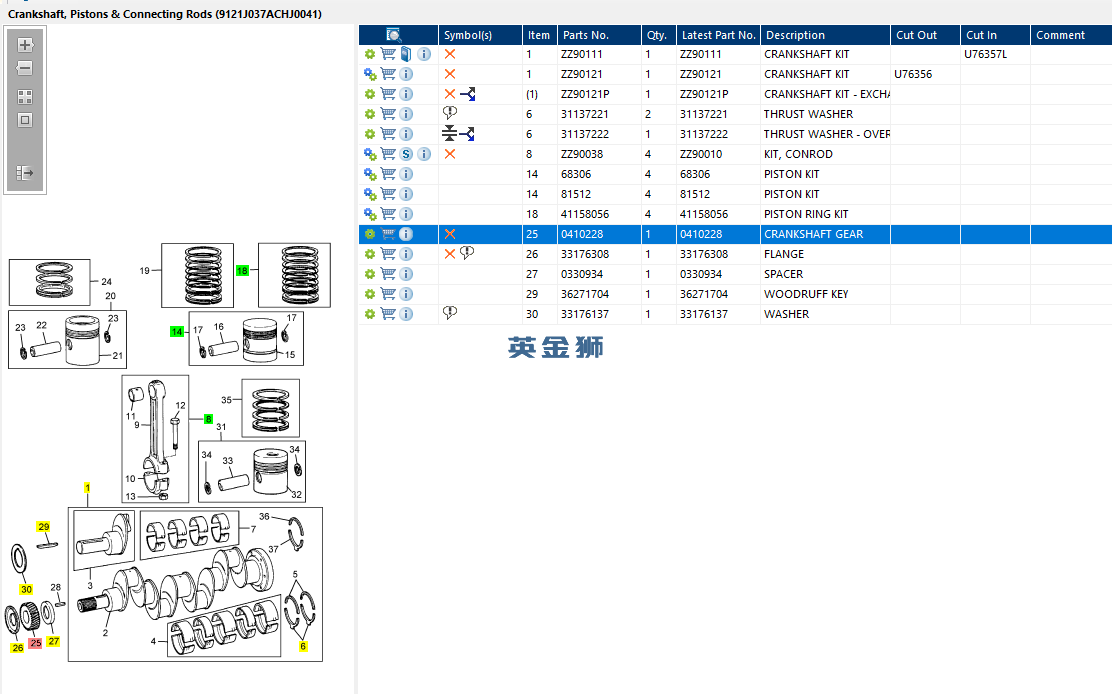Screen dimensions: 1112x694
Task: Zoom out of the parts diagram
Action: coord(25,69)
